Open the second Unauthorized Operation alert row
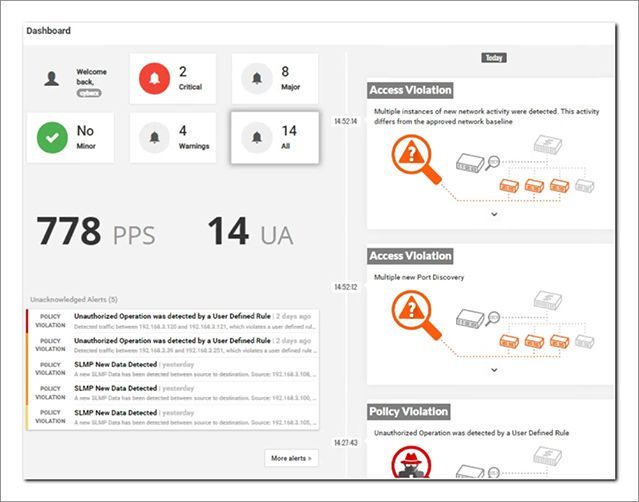 pyautogui.click(x=172, y=344)
